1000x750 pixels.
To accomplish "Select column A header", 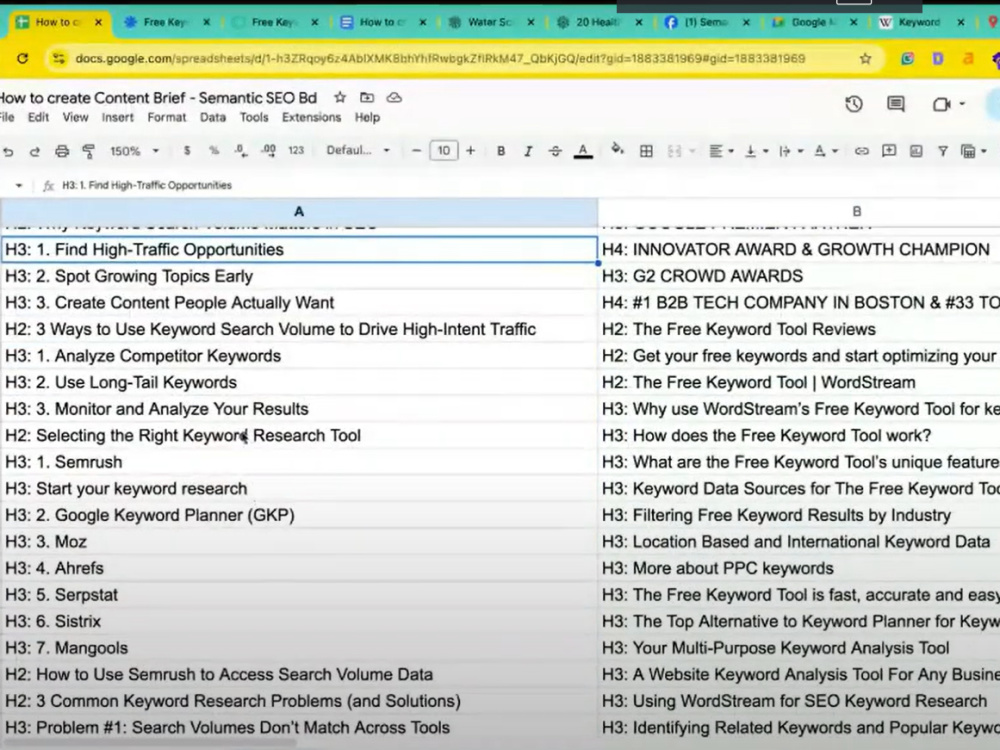I will click(299, 212).
